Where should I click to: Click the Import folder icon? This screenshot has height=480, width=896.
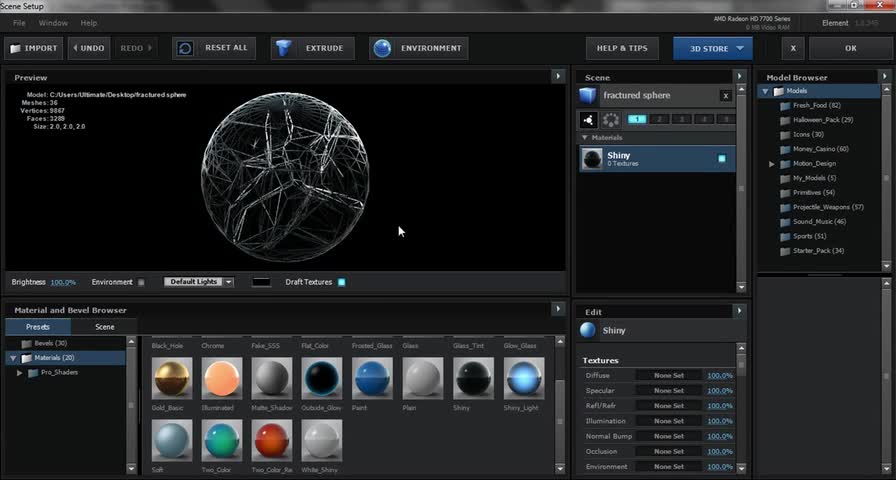15,49
